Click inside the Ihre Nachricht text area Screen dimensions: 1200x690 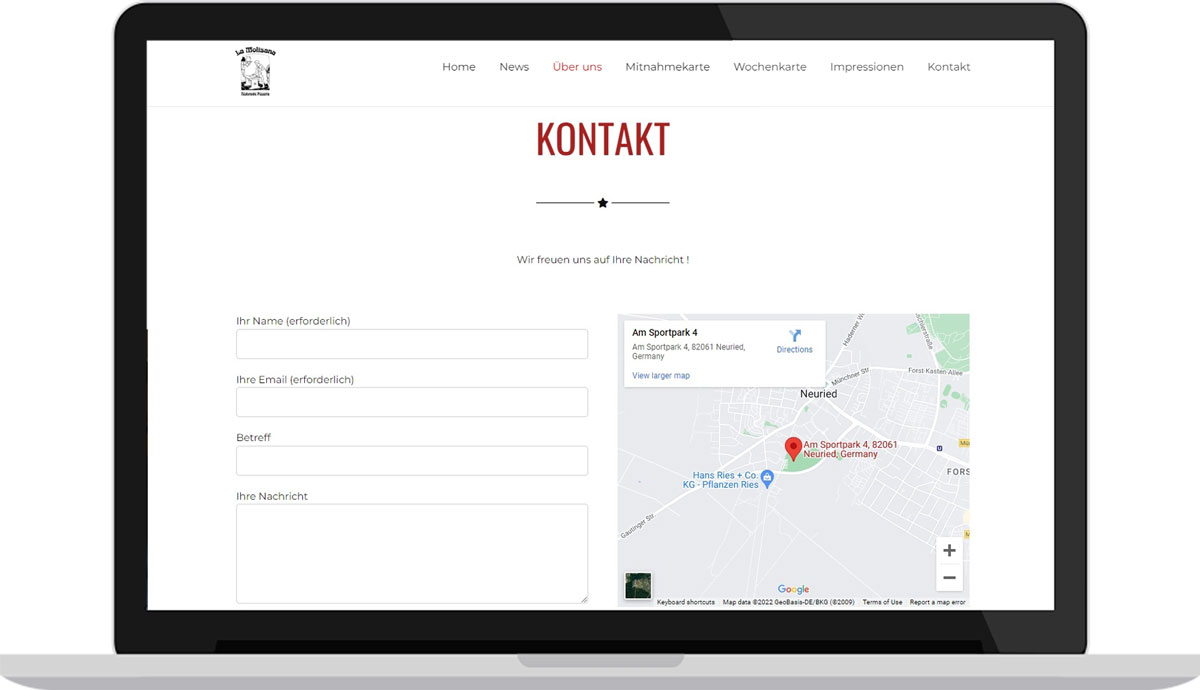[411, 553]
